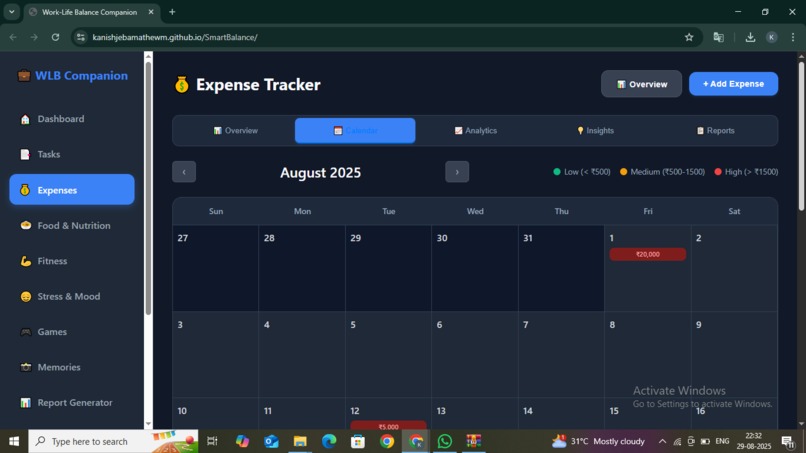Click the Add Expense button
This screenshot has height=453, width=806.
734,84
